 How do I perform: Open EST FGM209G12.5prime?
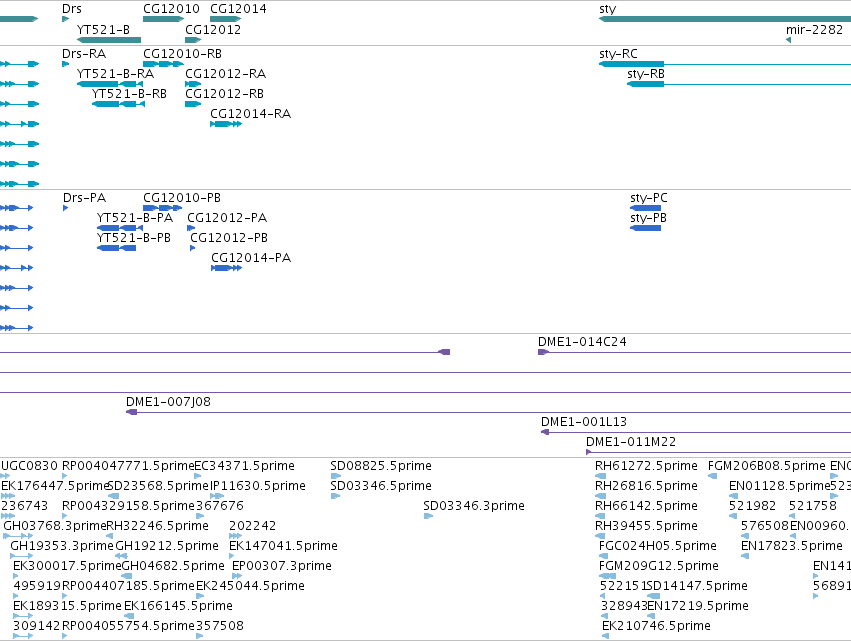(x=659, y=566)
